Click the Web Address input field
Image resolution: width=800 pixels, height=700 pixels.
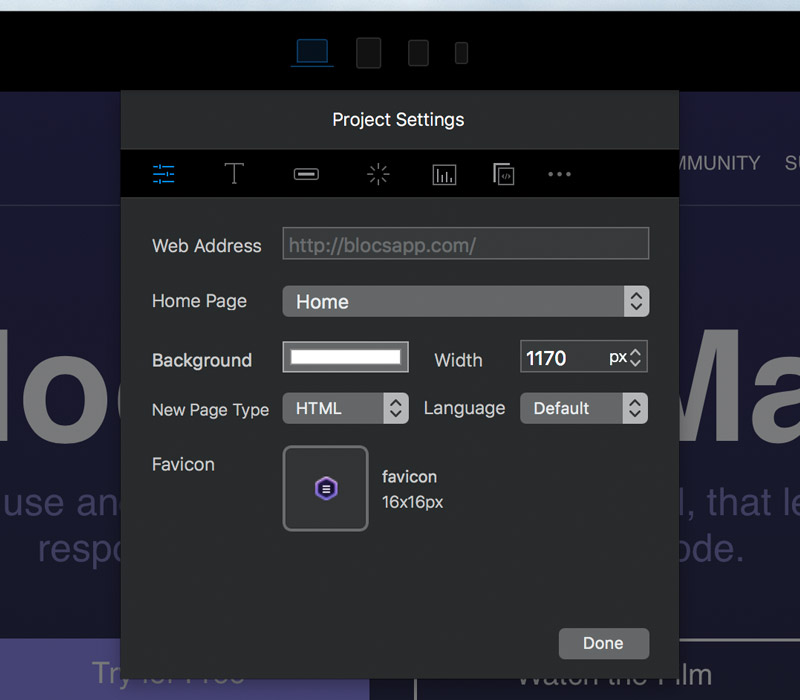(466, 243)
